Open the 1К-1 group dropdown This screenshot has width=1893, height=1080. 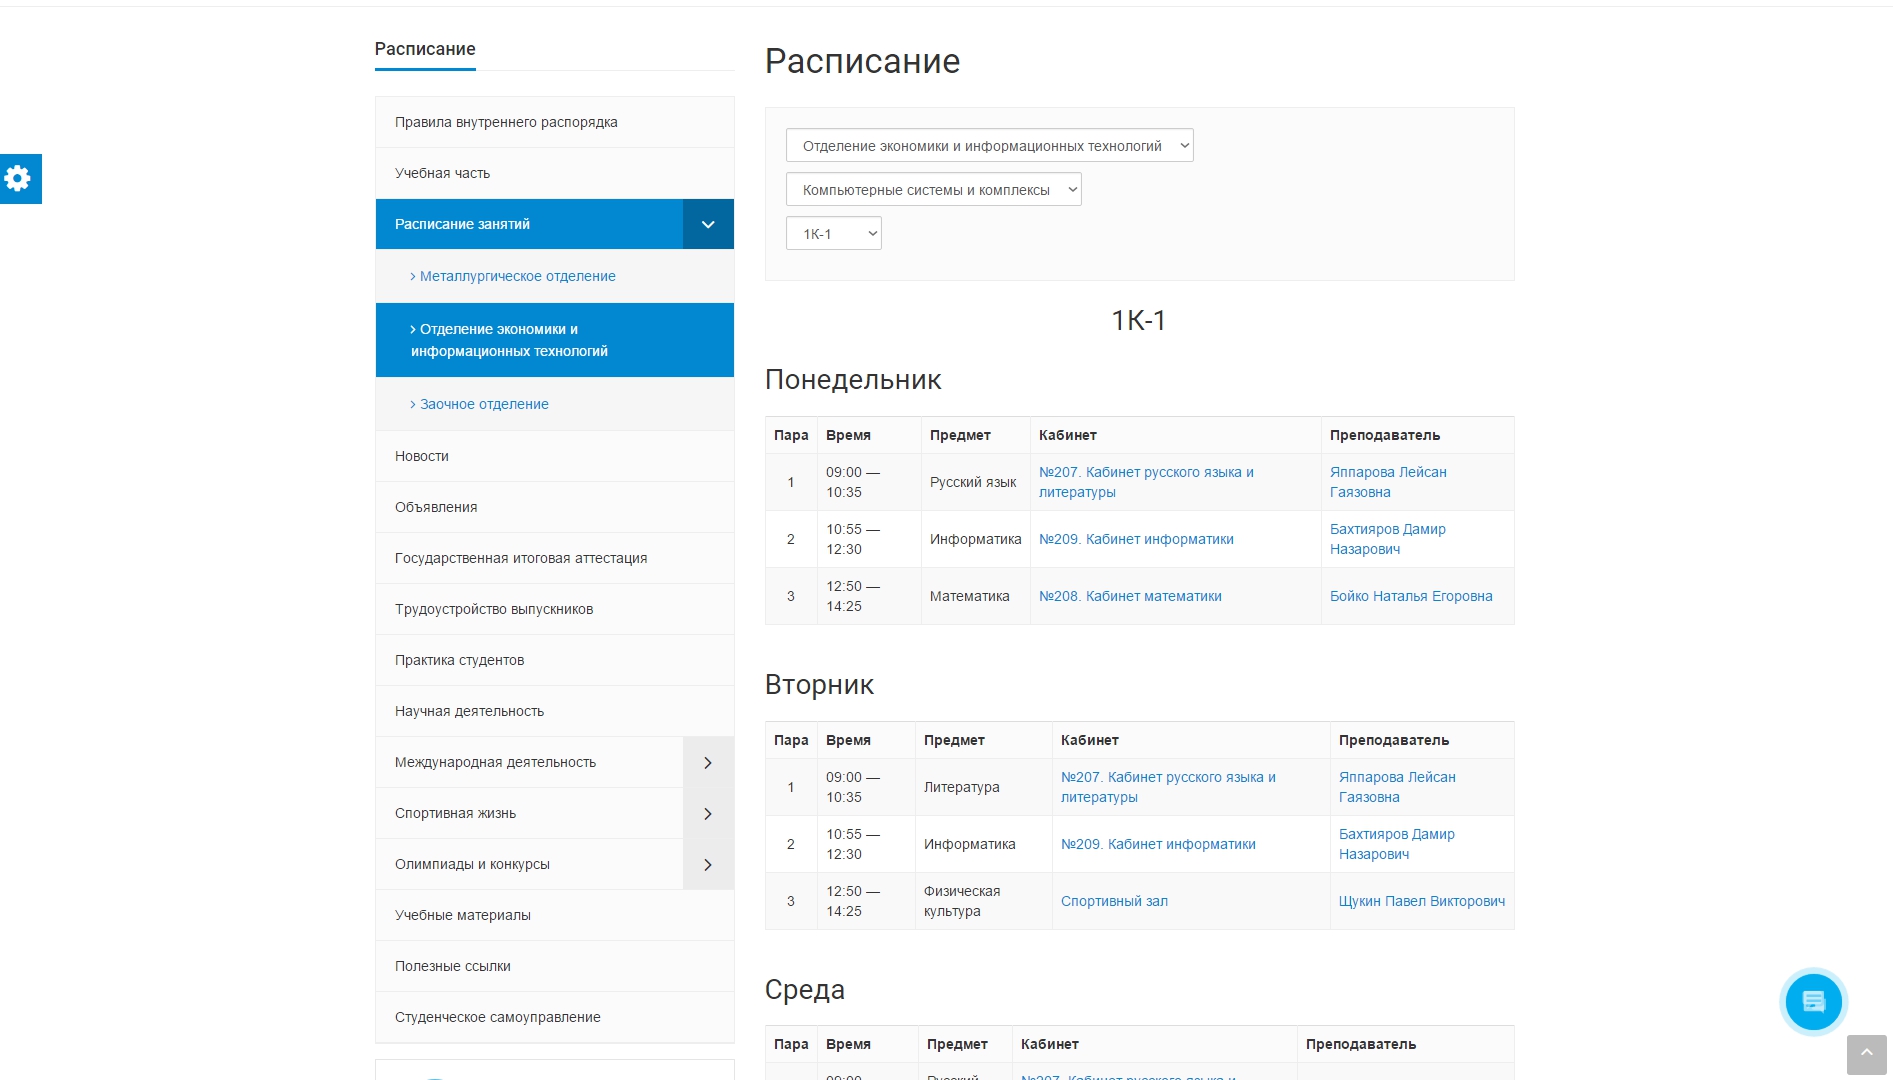(x=833, y=234)
